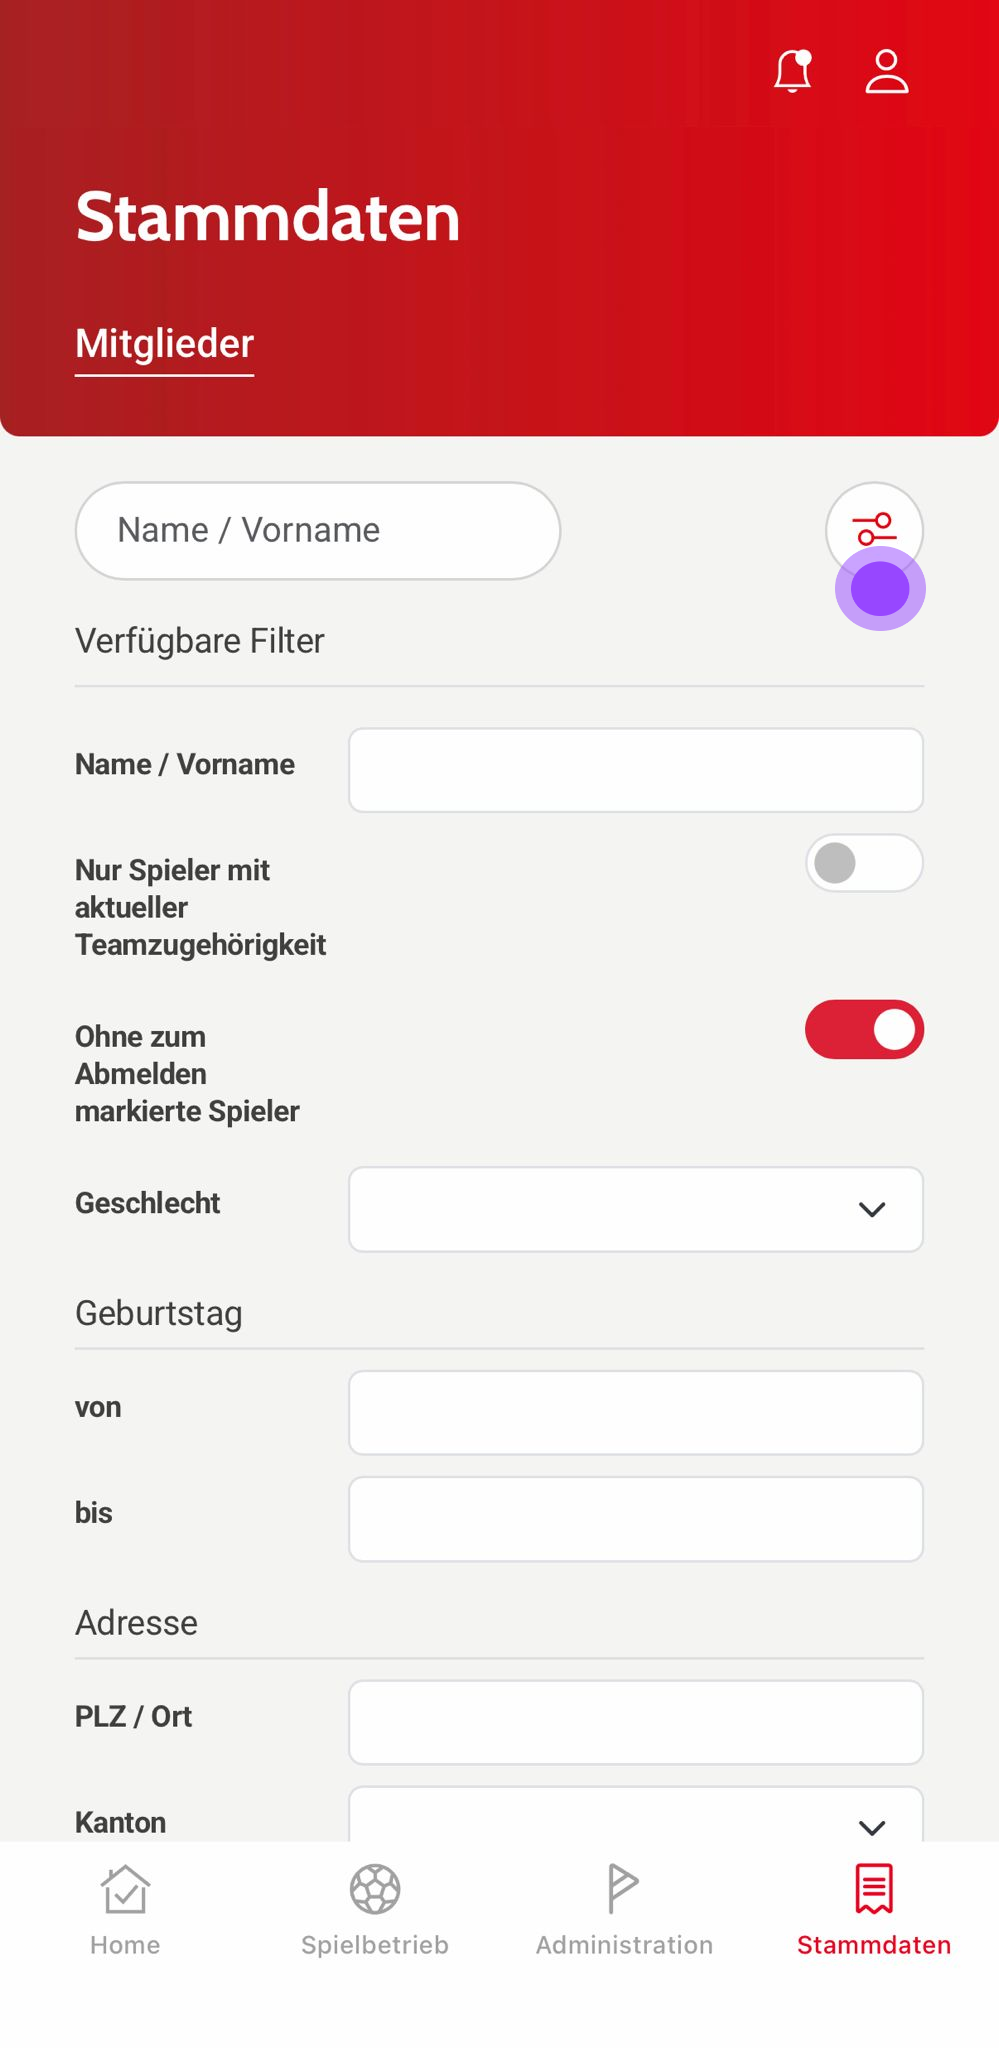Open the Kanton dropdown

click(x=635, y=1817)
